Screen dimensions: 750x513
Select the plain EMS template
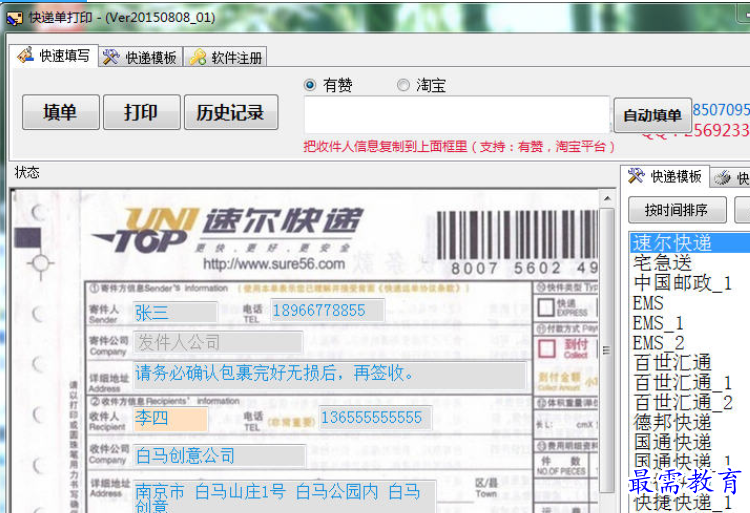pos(690,303)
